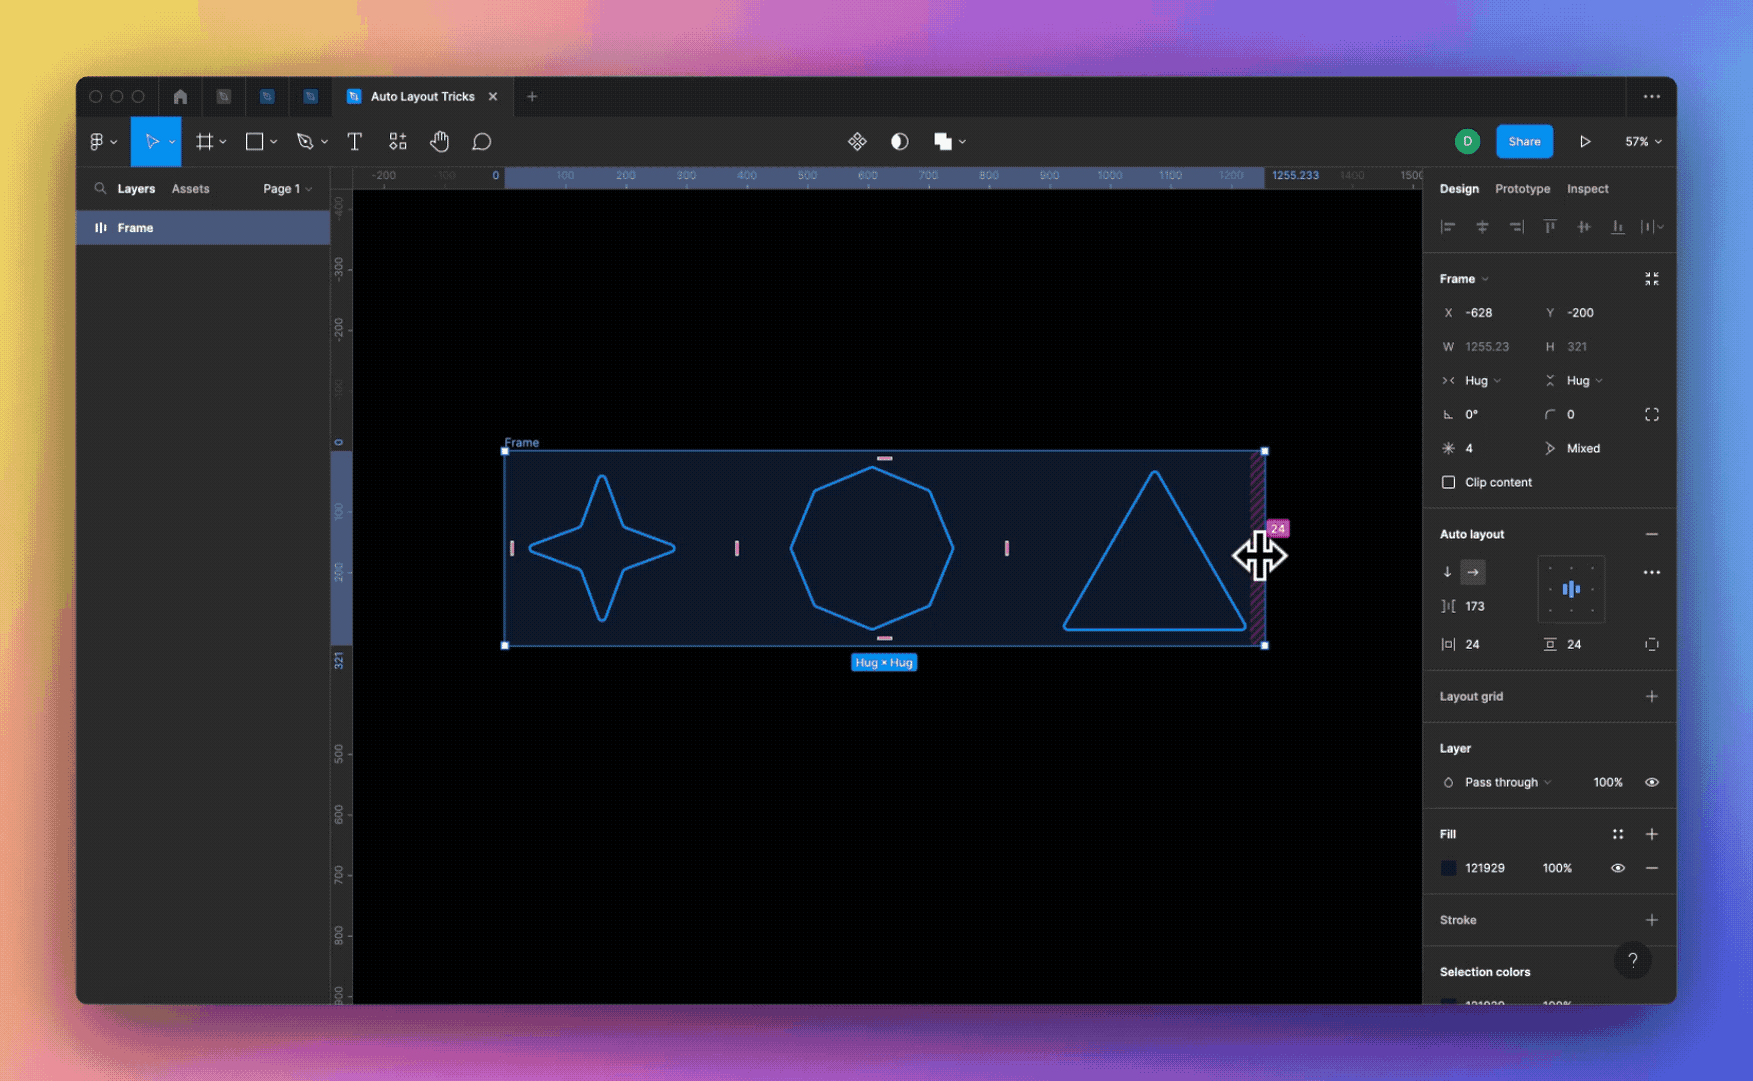The height and width of the screenshot is (1081, 1753).
Task: Click the Home icon
Action: coord(180,97)
